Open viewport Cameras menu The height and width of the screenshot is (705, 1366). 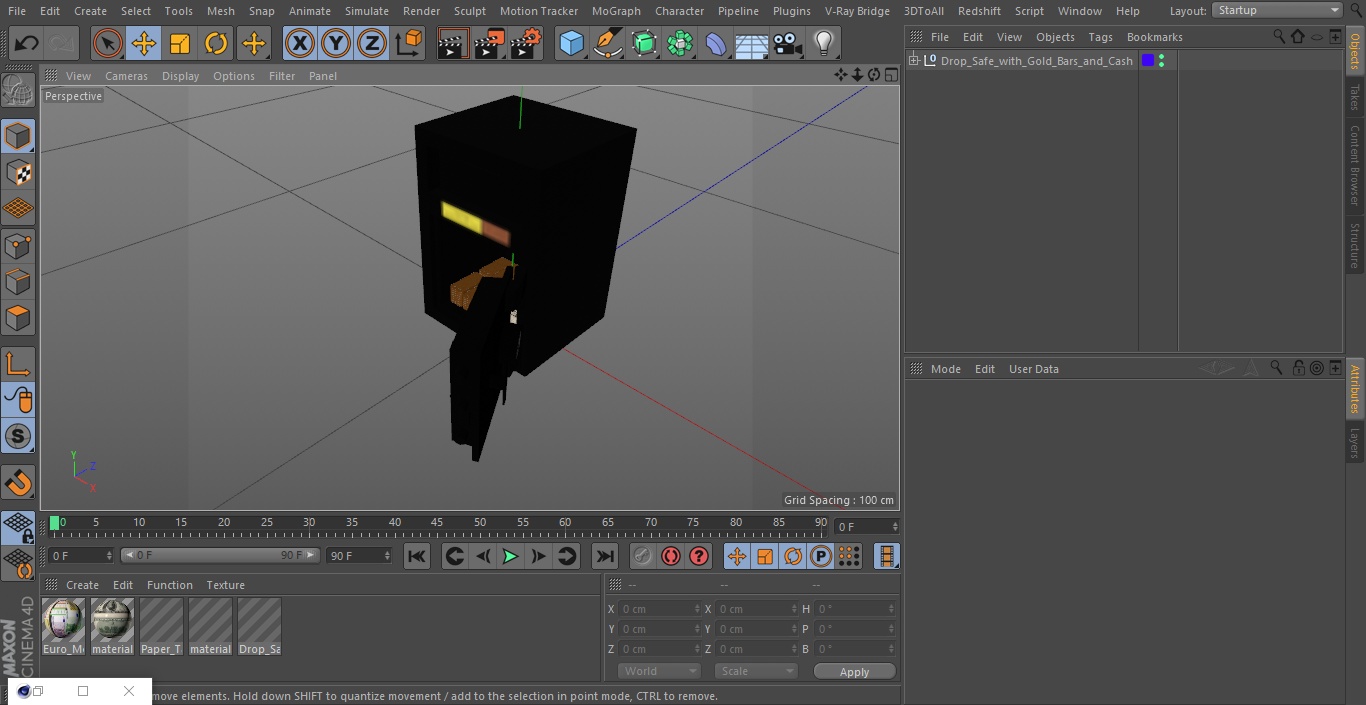pos(126,76)
